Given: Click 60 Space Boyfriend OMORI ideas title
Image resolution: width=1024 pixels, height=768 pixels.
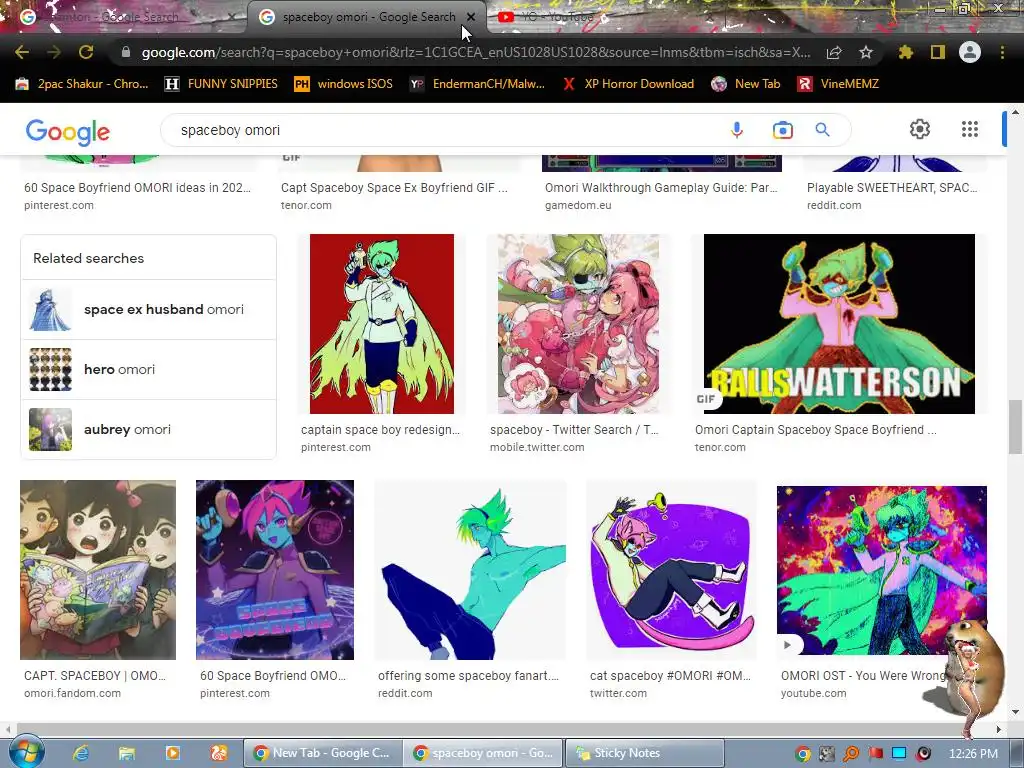Looking at the screenshot, I should point(137,187).
